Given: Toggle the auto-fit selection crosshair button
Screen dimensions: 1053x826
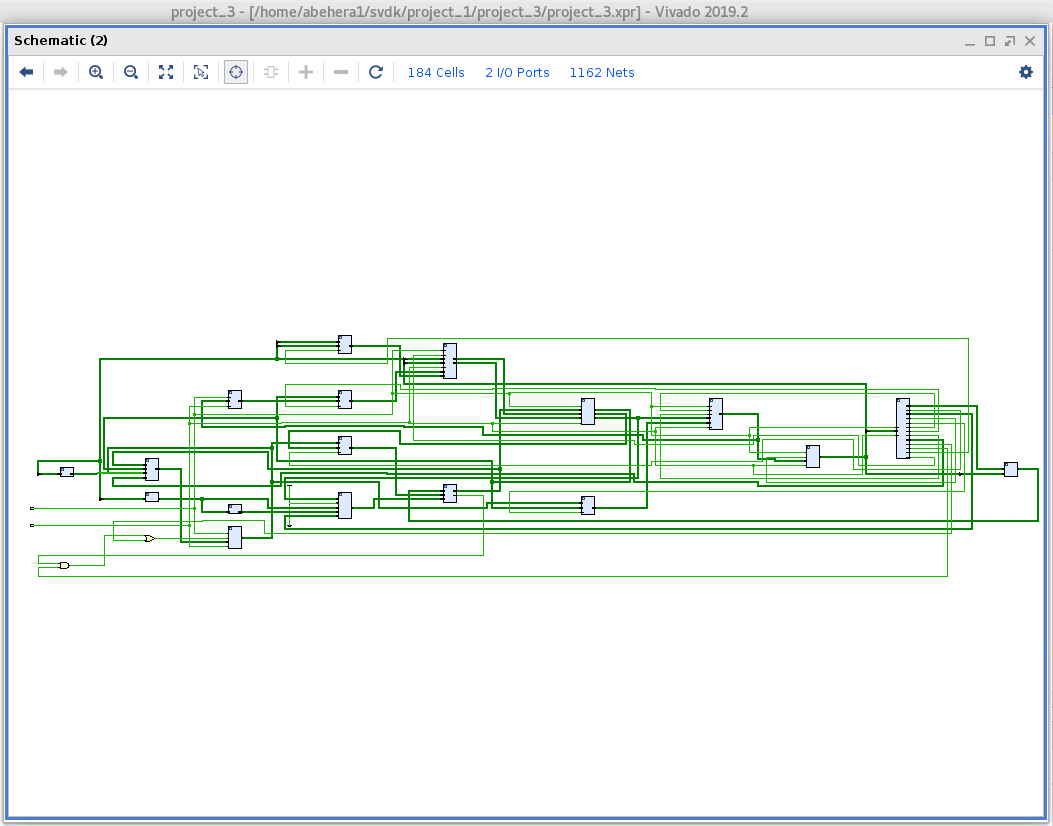Looking at the screenshot, I should click(x=236, y=72).
